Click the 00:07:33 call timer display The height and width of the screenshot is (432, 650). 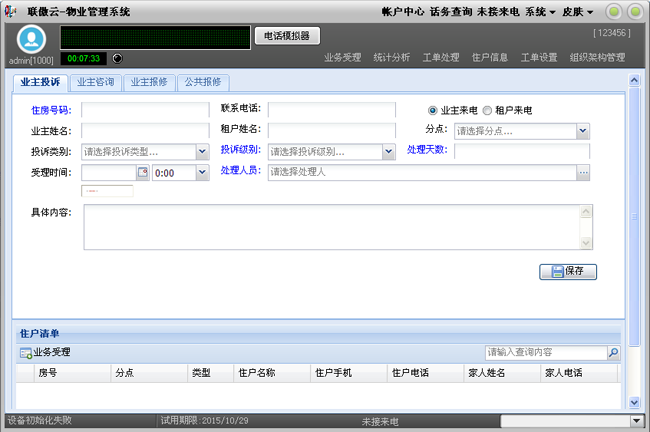tap(84, 58)
